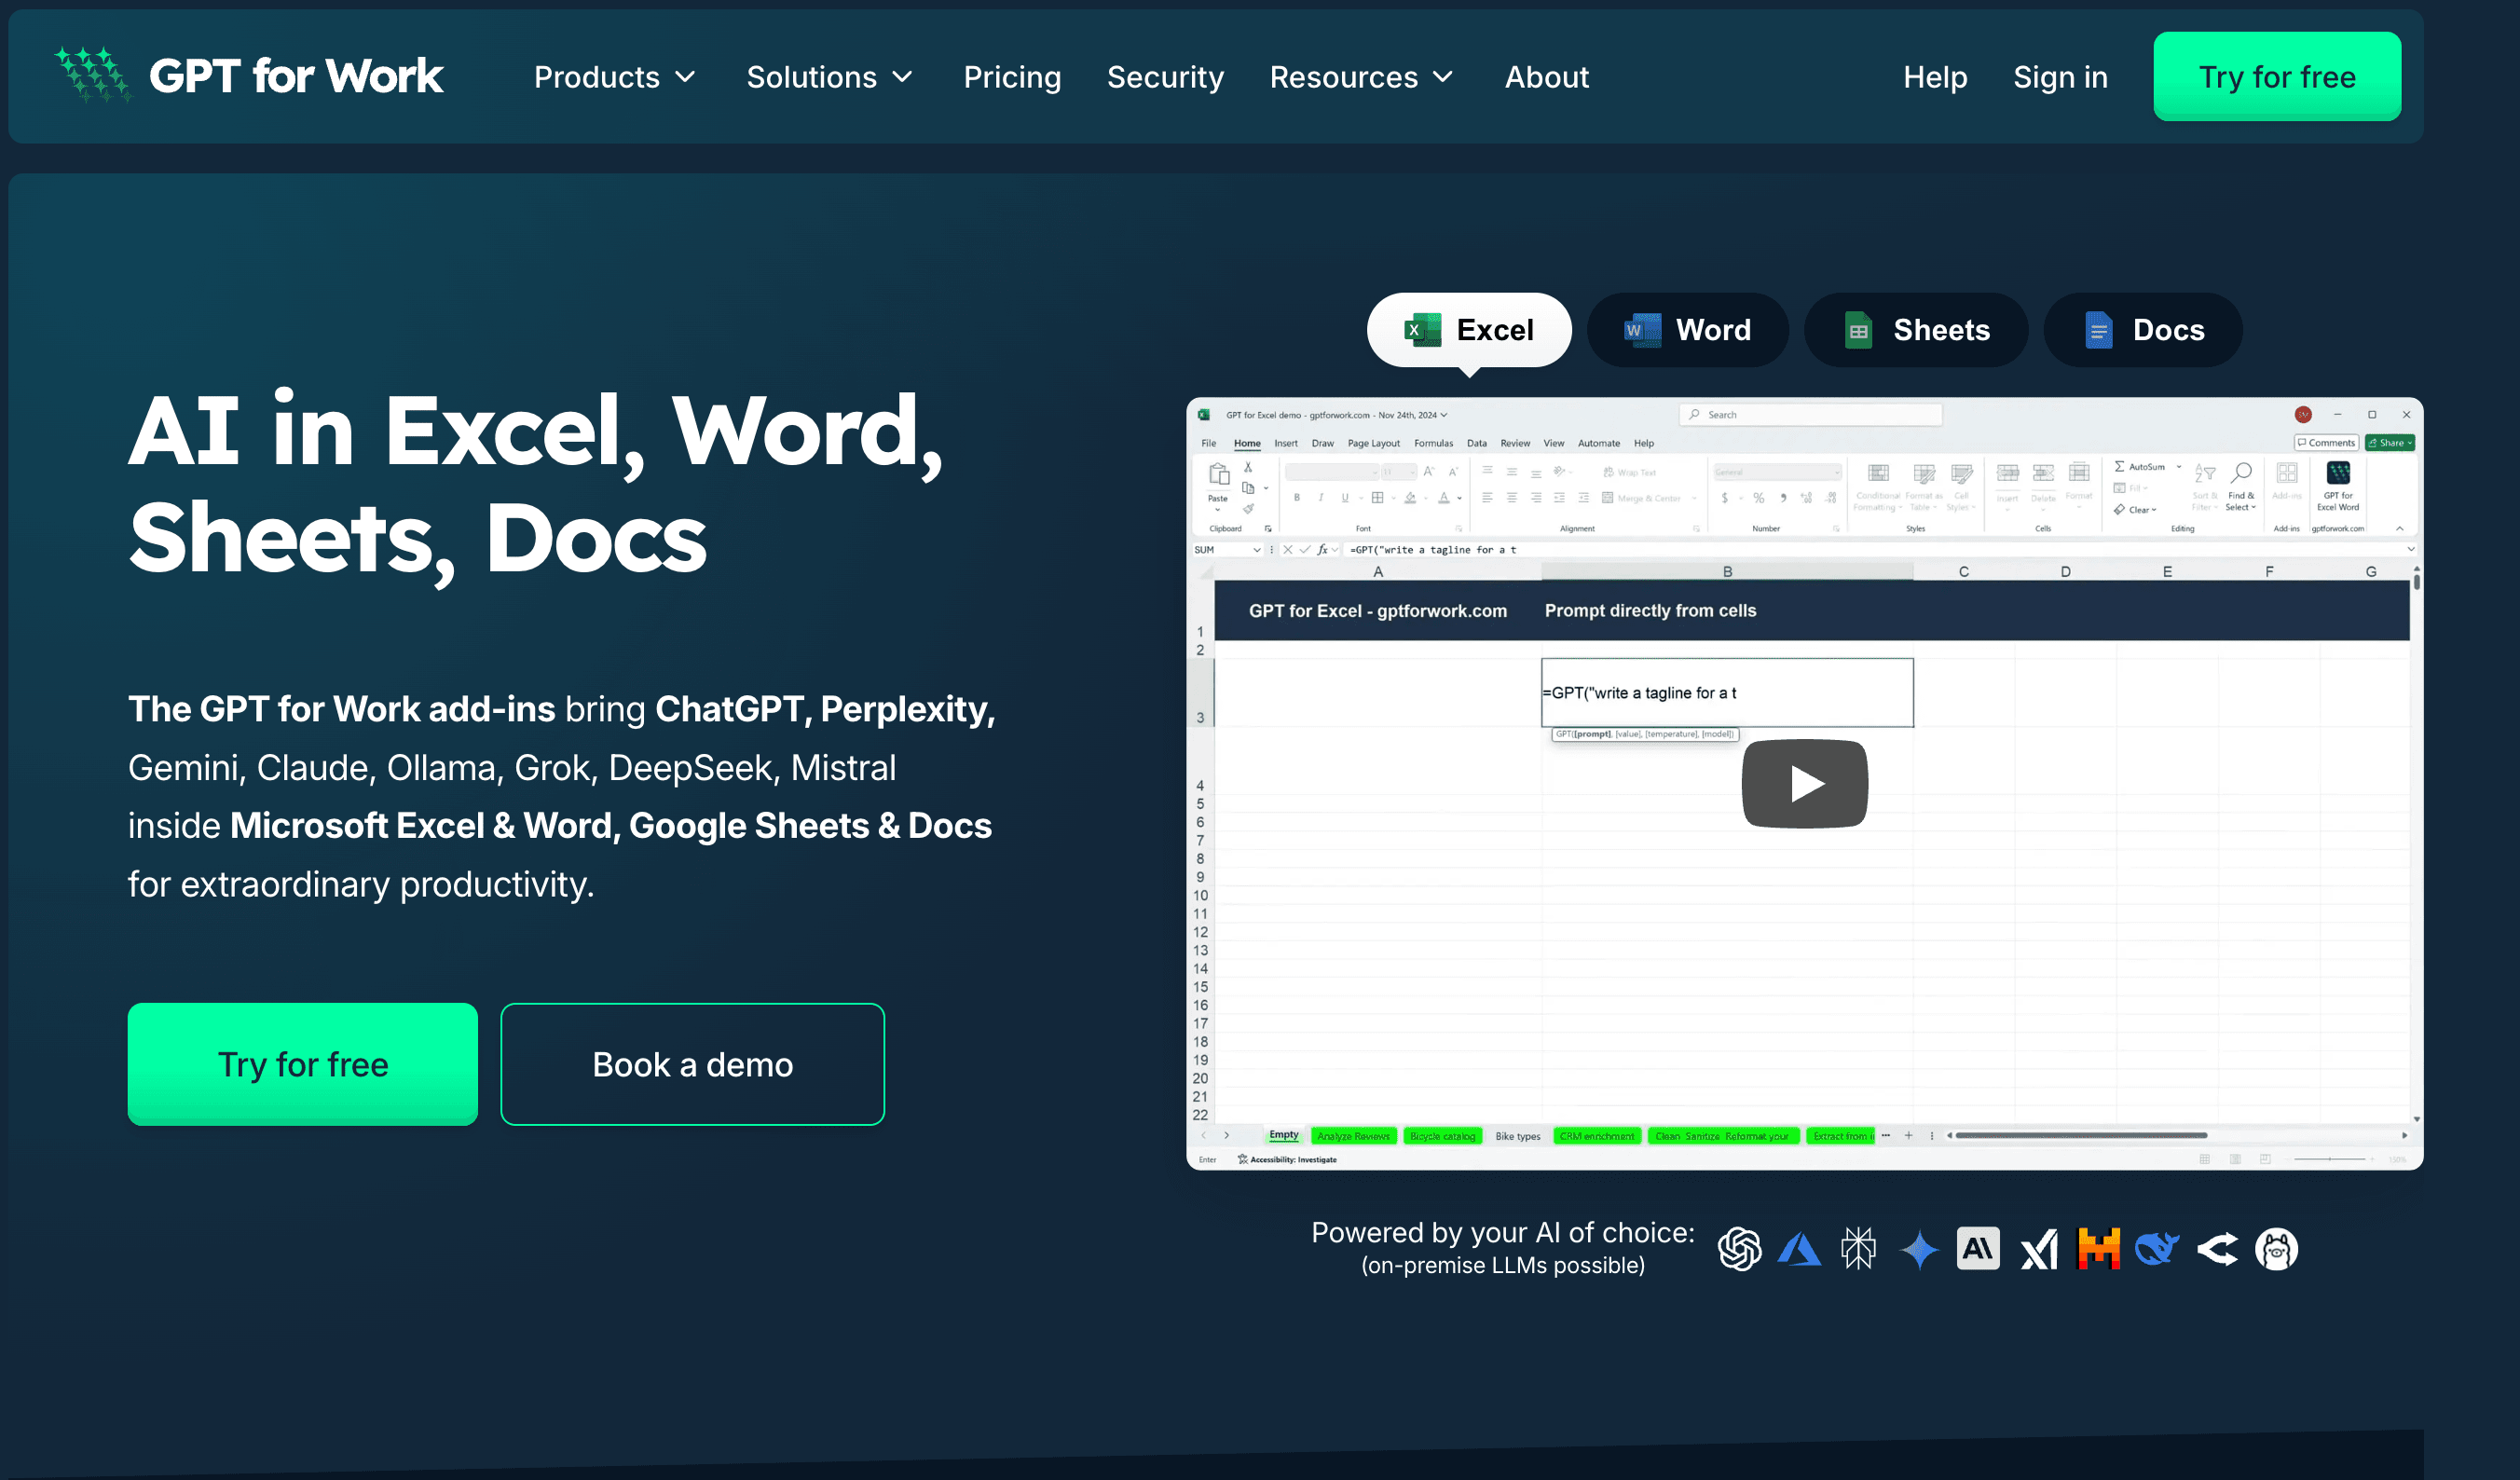This screenshot has height=1480, width=2520.
Task: Click the xAI Grok logo
Action: [x=2039, y=1249]
